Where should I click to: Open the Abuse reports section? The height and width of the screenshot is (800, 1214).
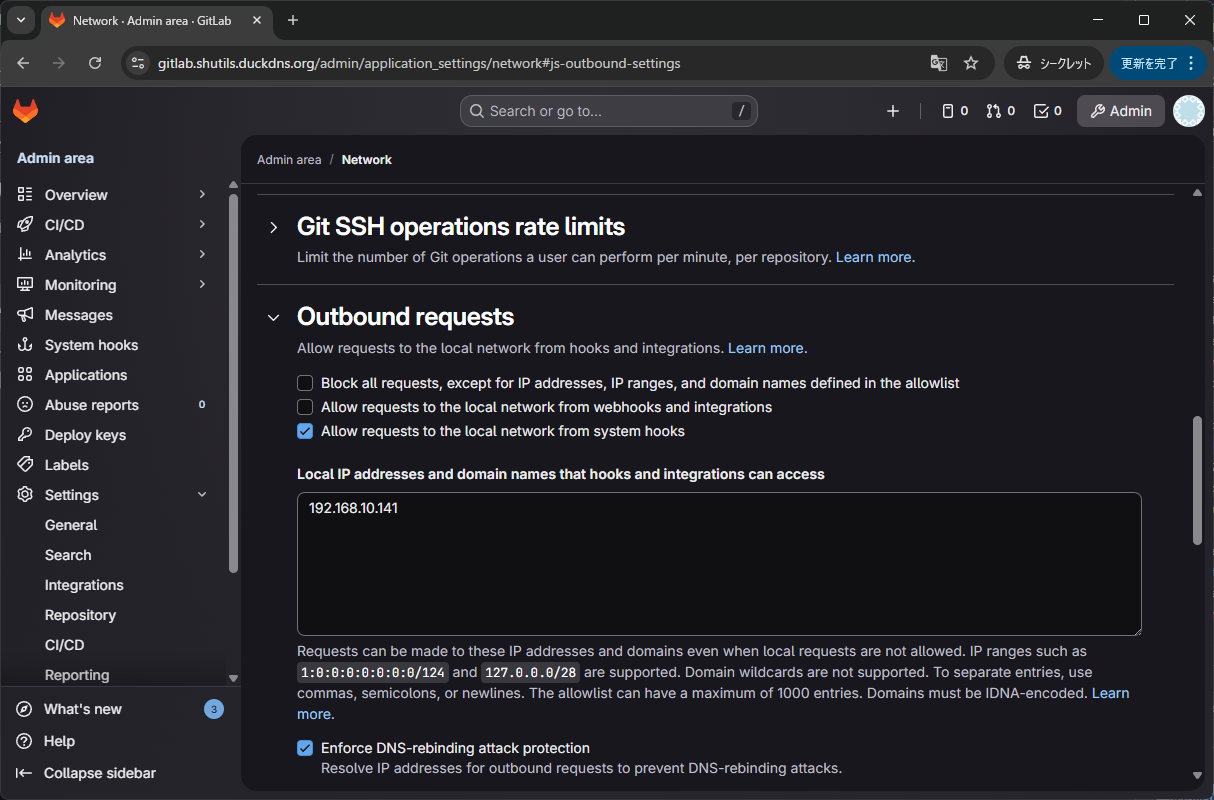[x=90, y=404]
